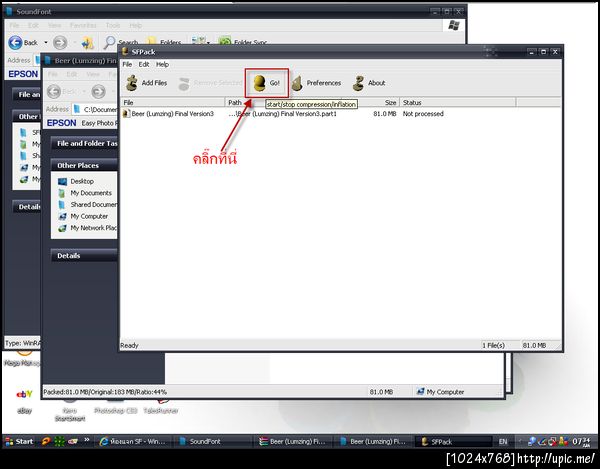Viewport: 600px width, 469px height.
Task: Open Favorites menu in SoundFont window
Action: tap(83, 25)
